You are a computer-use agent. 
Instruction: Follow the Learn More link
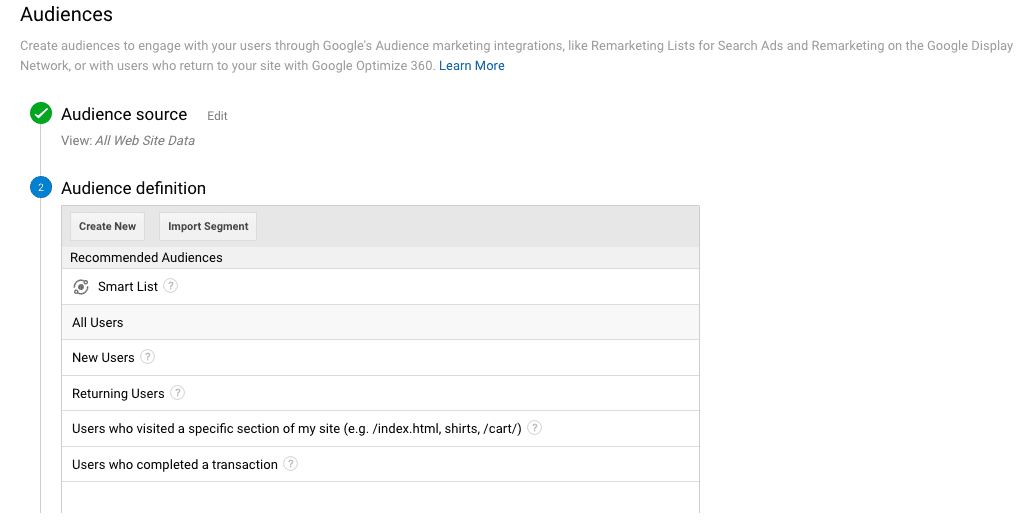[472, 66]
